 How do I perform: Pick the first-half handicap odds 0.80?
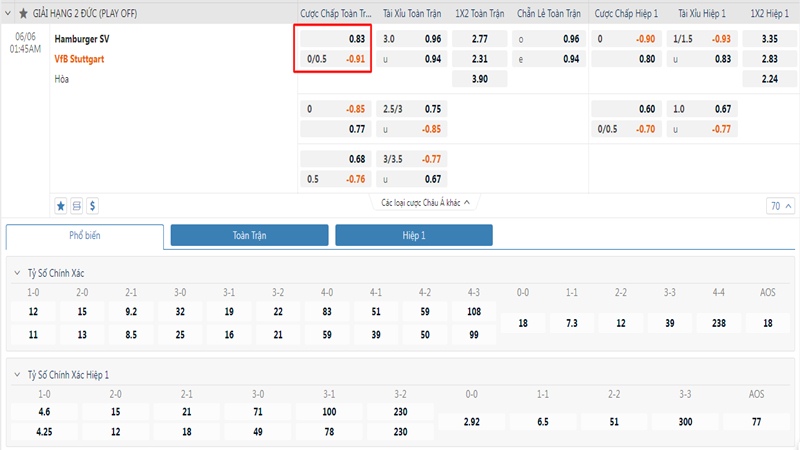pyautogui.click(x=627, y=59)
